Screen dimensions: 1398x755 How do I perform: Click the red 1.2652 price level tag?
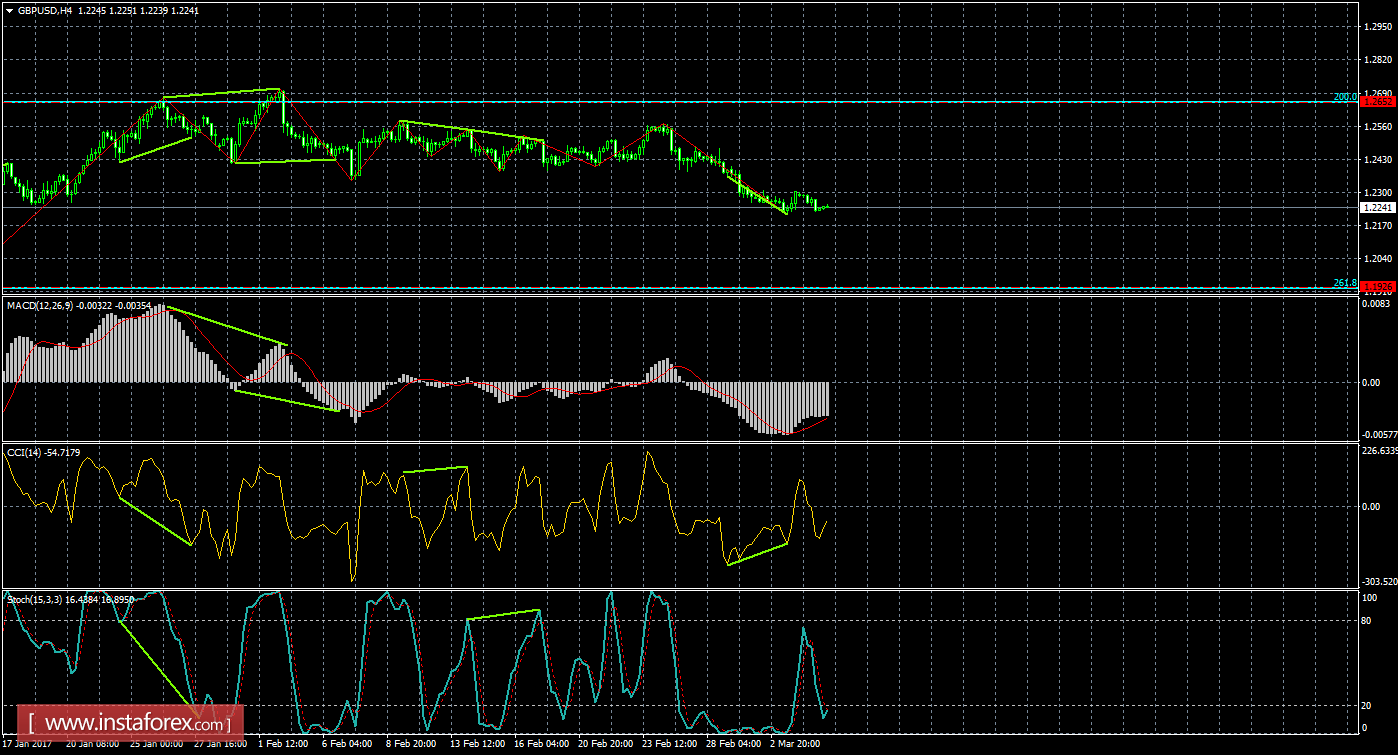[x=1378, y=102]
